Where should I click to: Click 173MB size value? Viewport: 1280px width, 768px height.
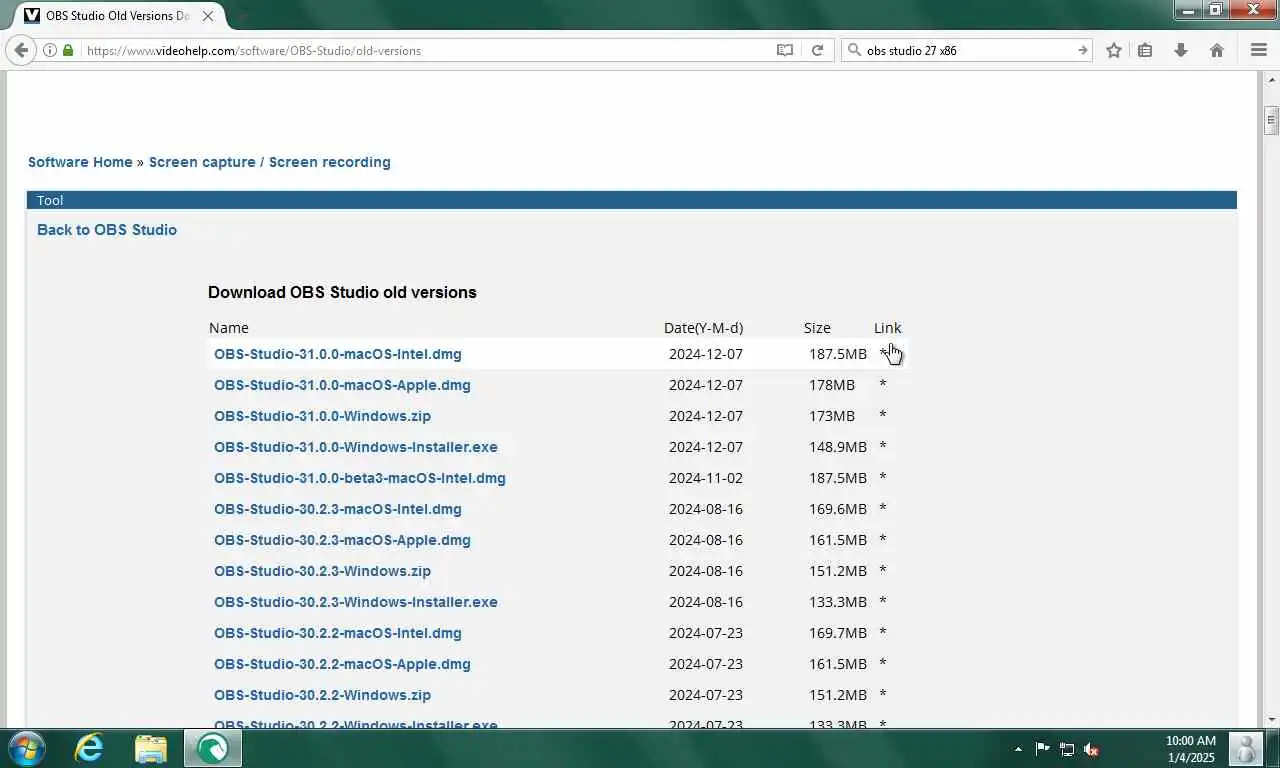click(x=832, y=416)
